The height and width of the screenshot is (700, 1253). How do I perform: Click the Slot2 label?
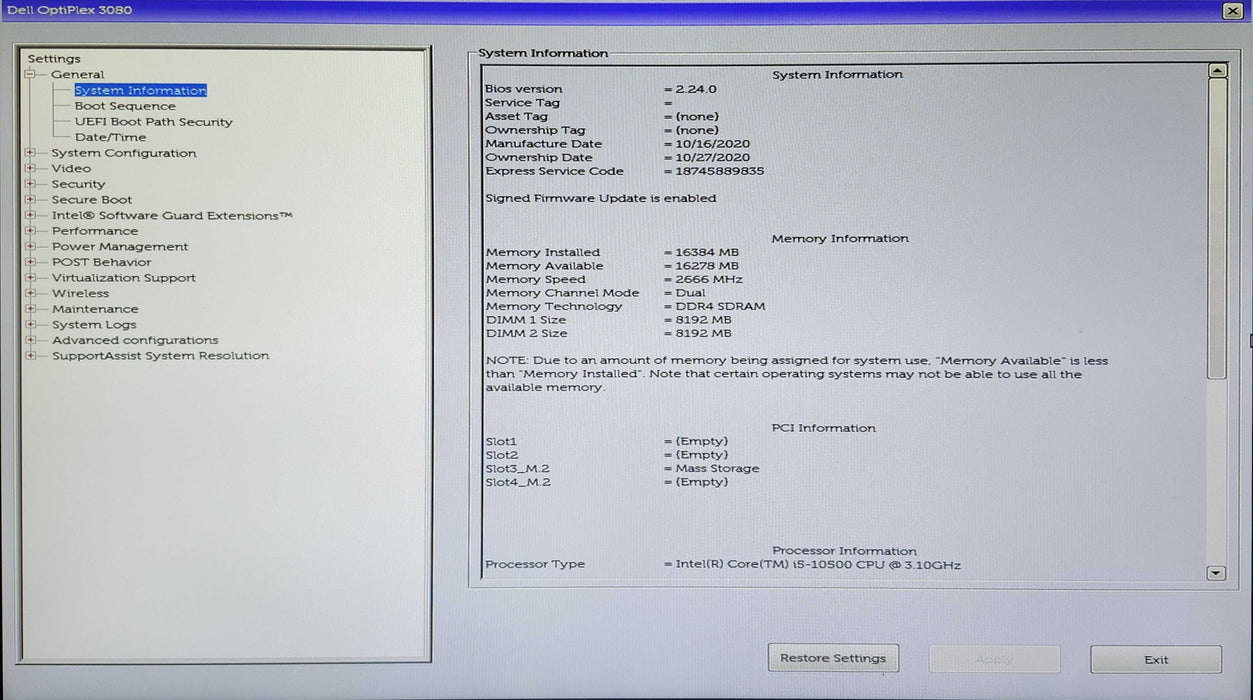(502, 455)
